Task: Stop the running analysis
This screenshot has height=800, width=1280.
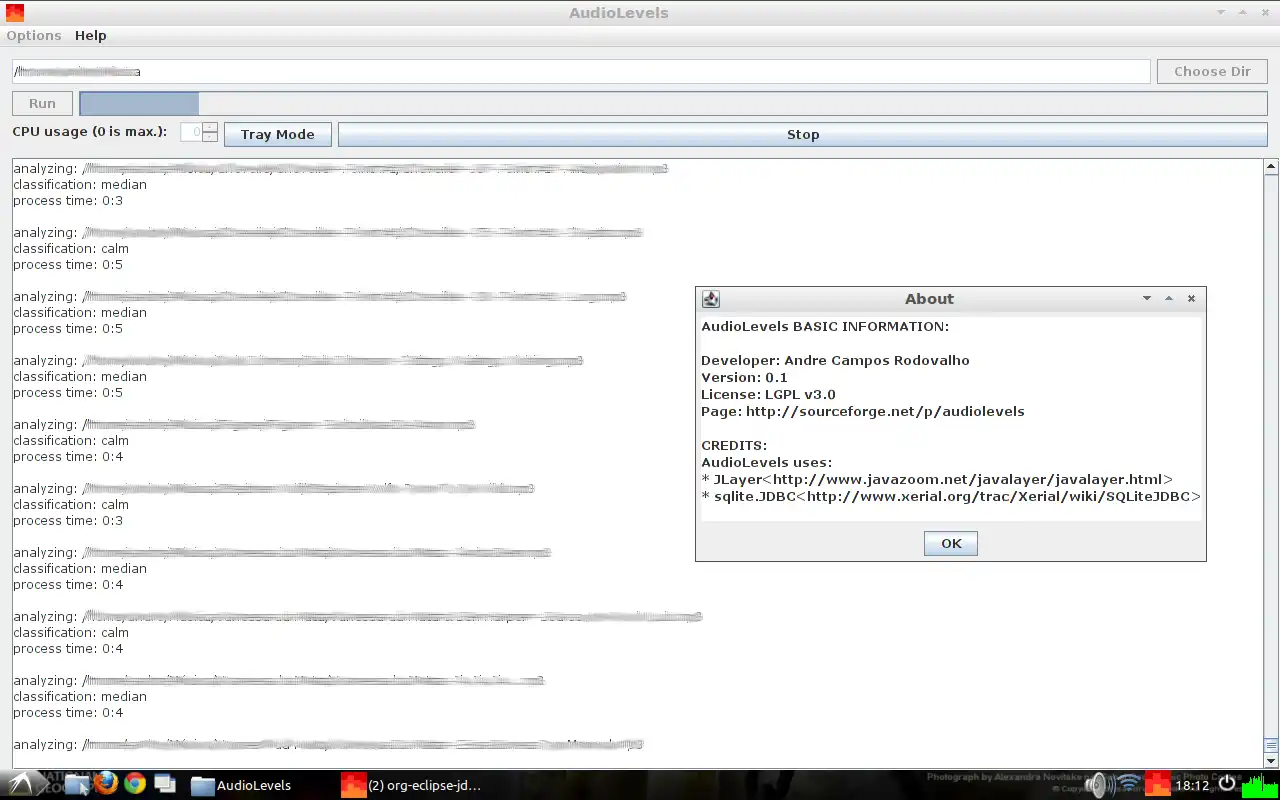Action: click(x=803, y=134)
